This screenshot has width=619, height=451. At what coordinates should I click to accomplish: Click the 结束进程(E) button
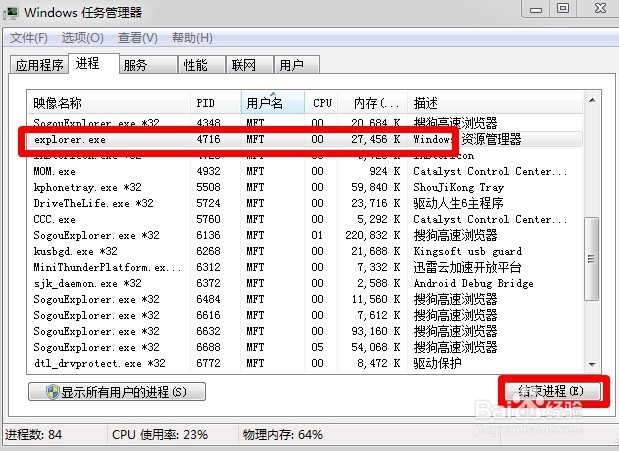tap(553, 391)
